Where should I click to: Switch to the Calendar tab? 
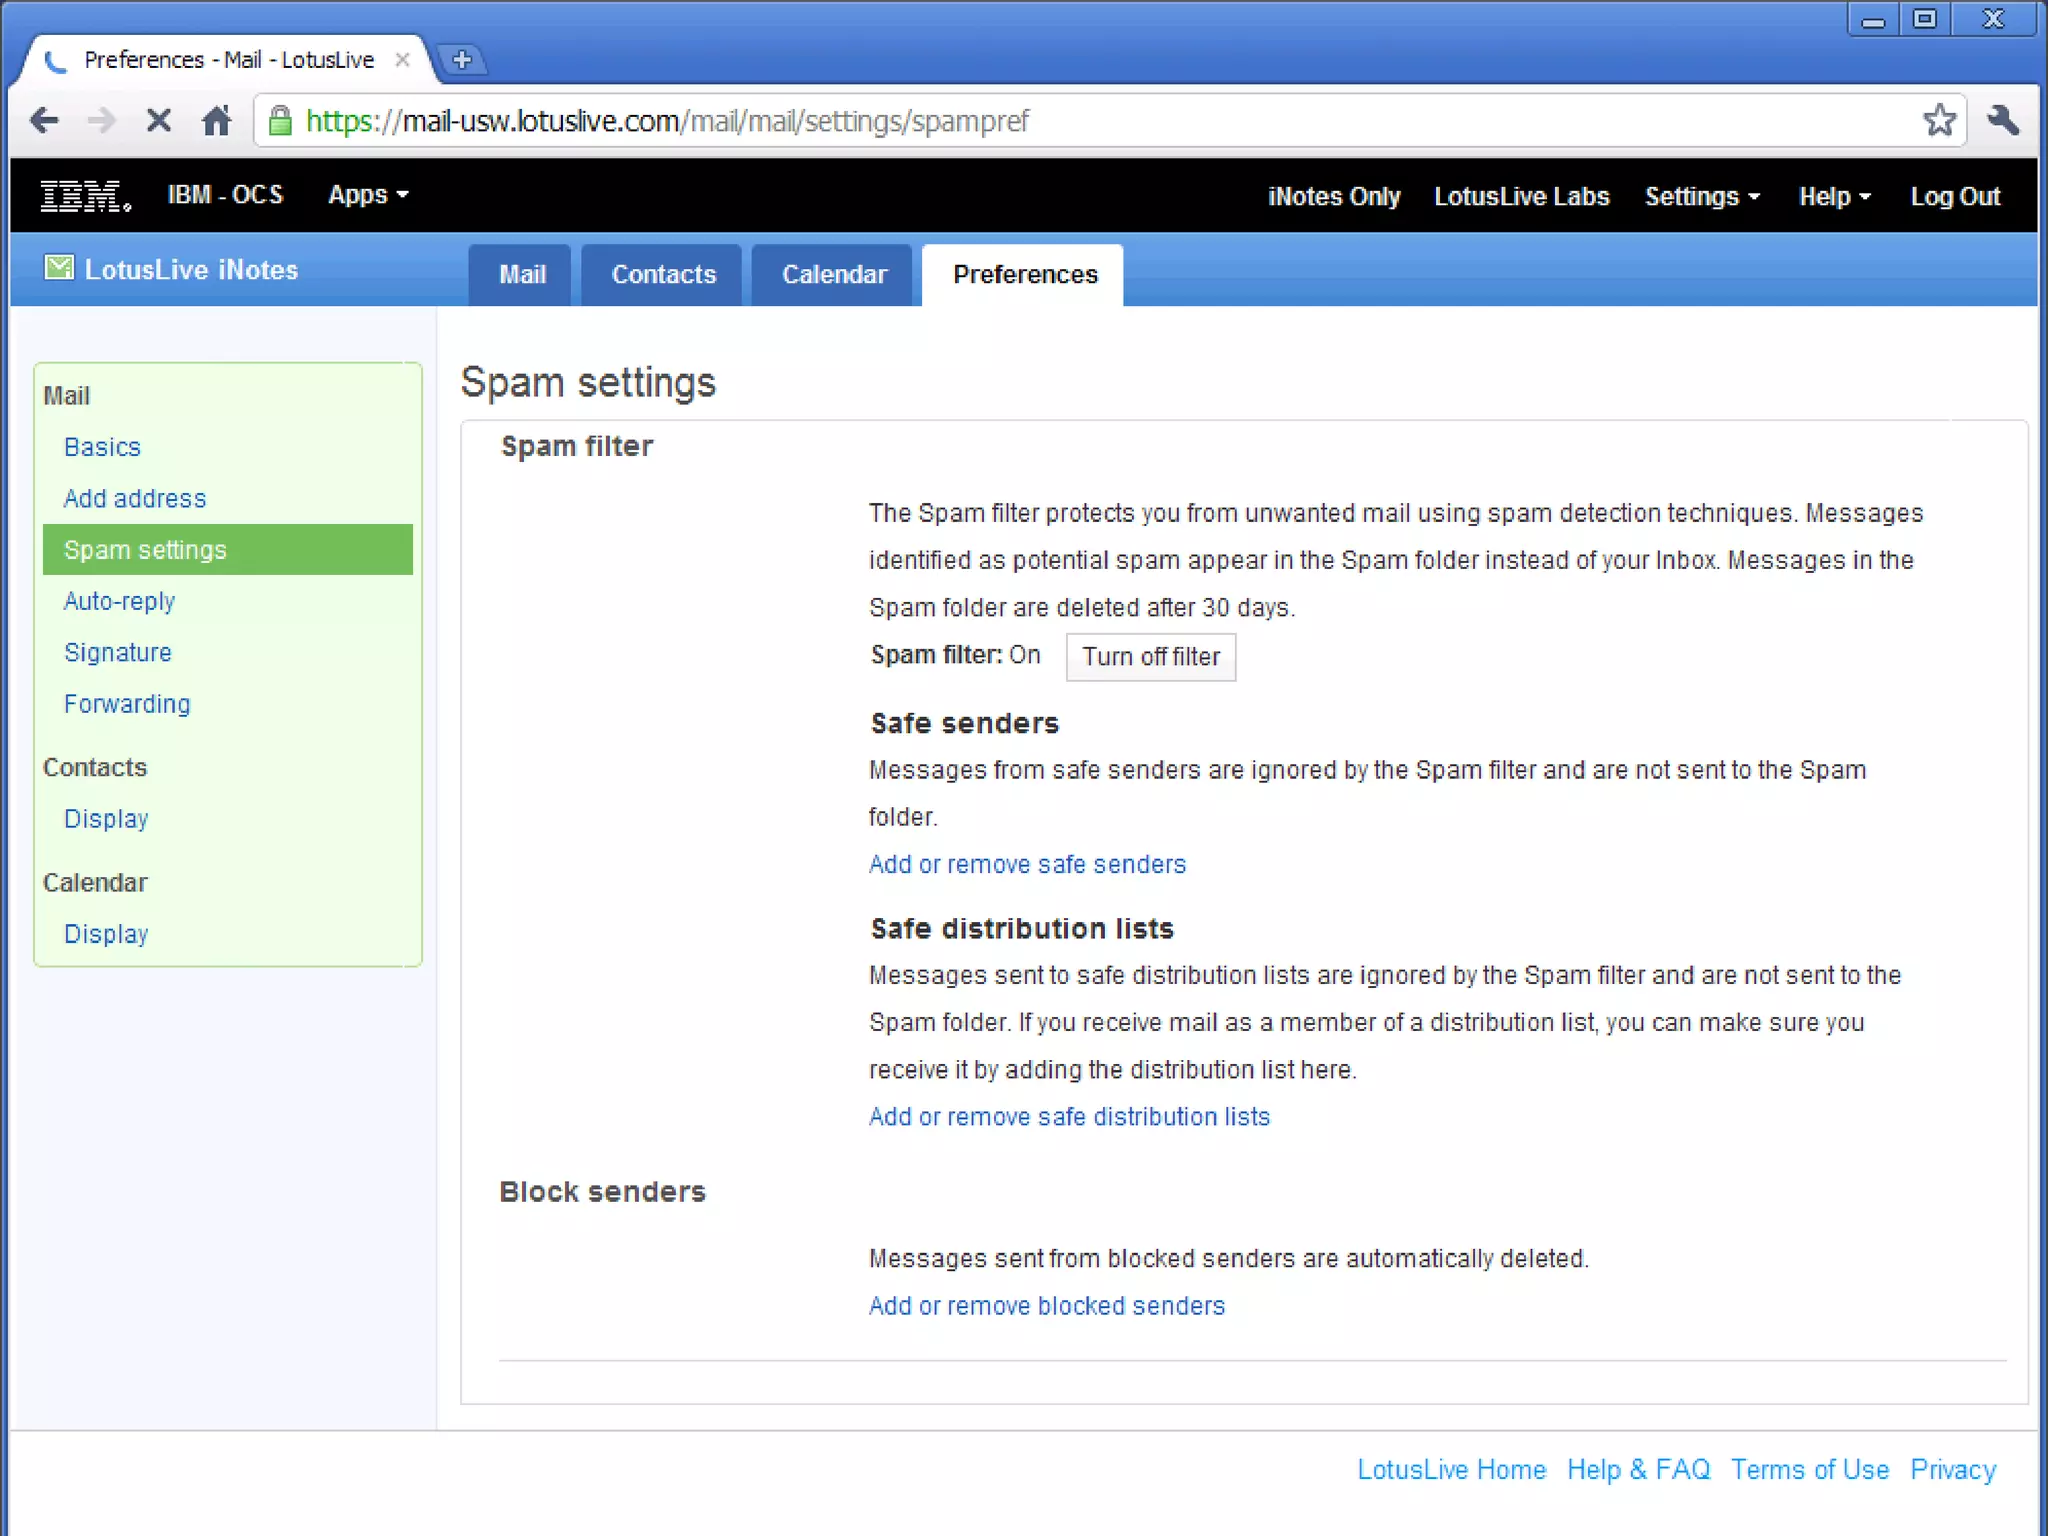pos(833,275)
